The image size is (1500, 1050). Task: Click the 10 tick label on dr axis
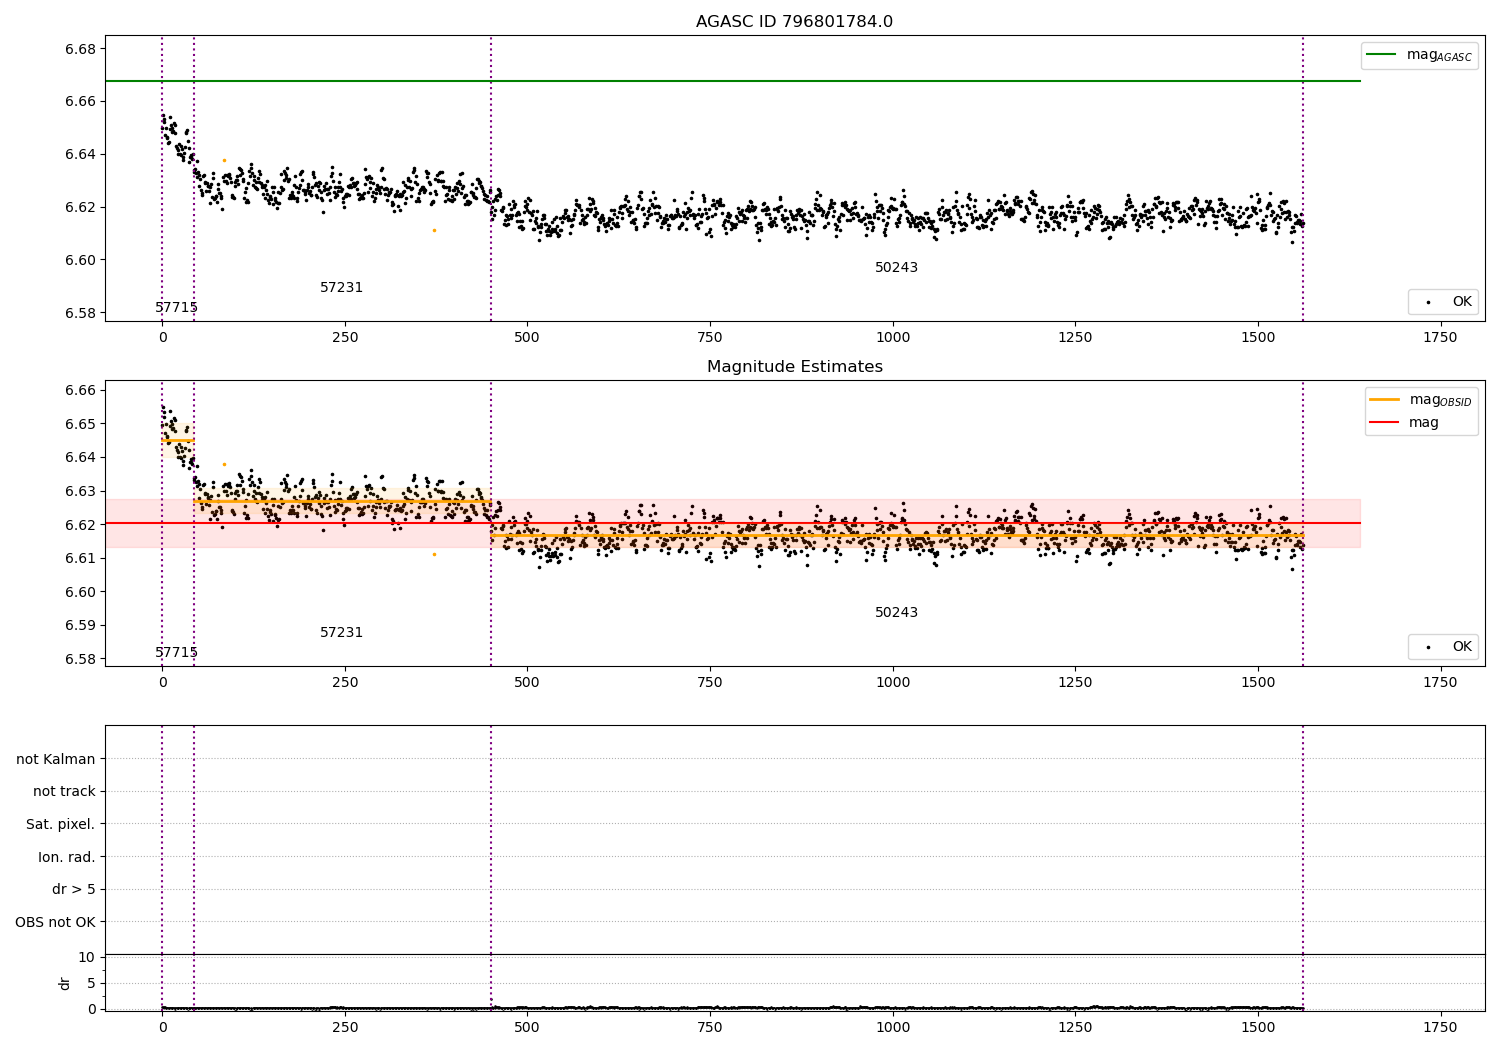coord(87,957)
